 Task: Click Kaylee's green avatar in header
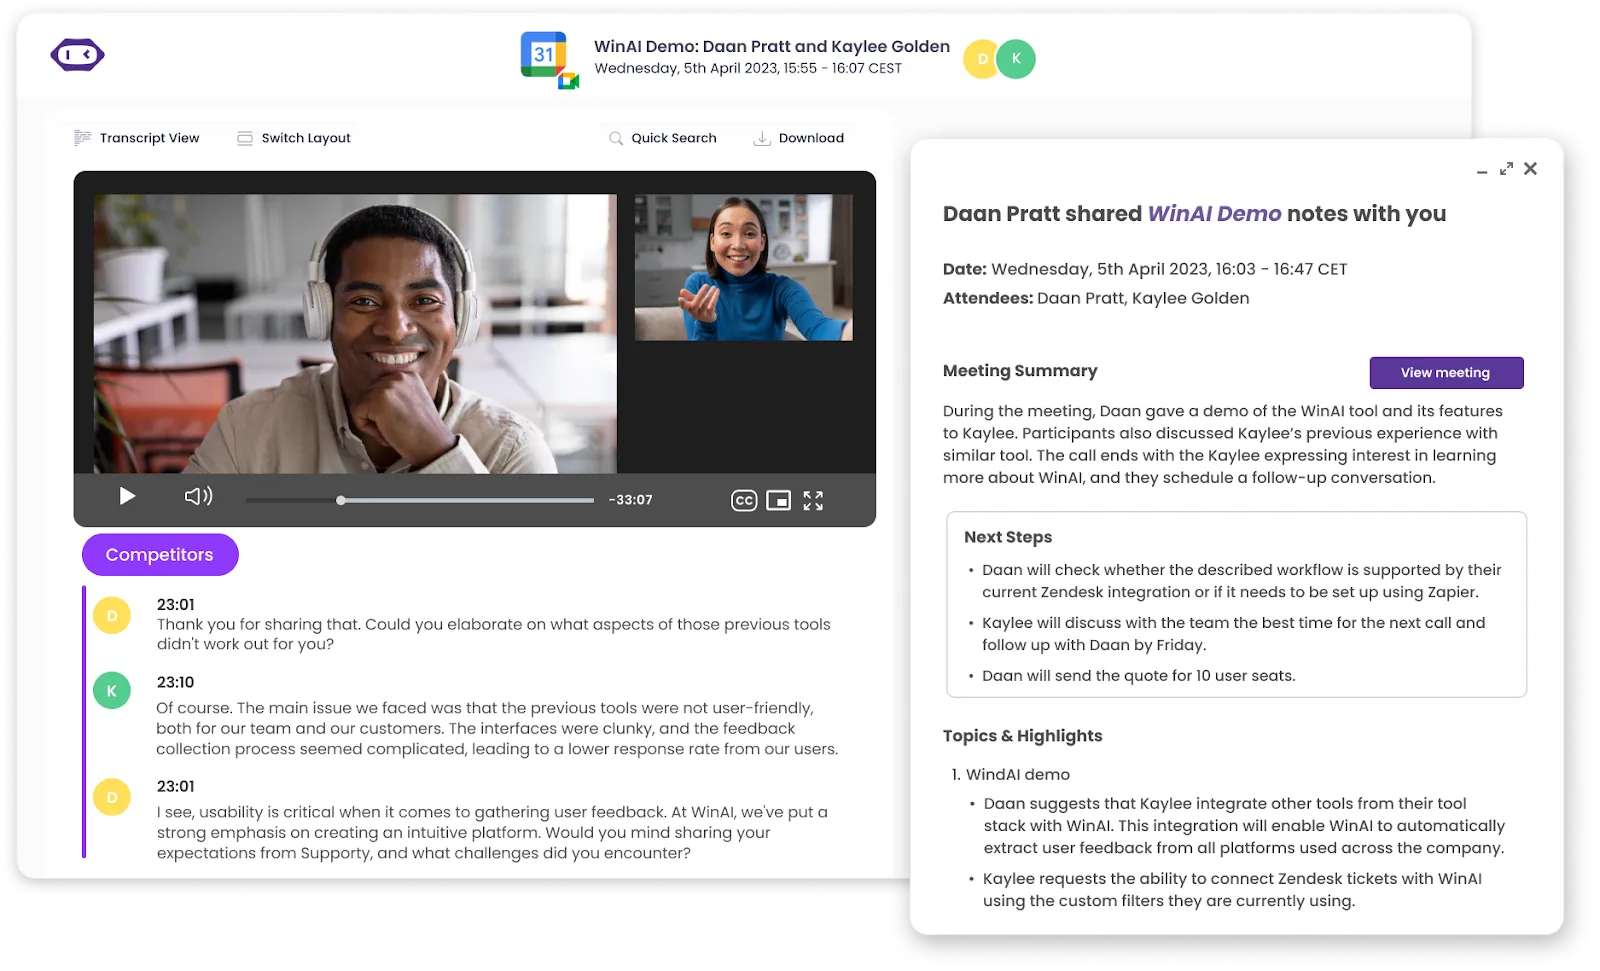[x=1016, y=59]
